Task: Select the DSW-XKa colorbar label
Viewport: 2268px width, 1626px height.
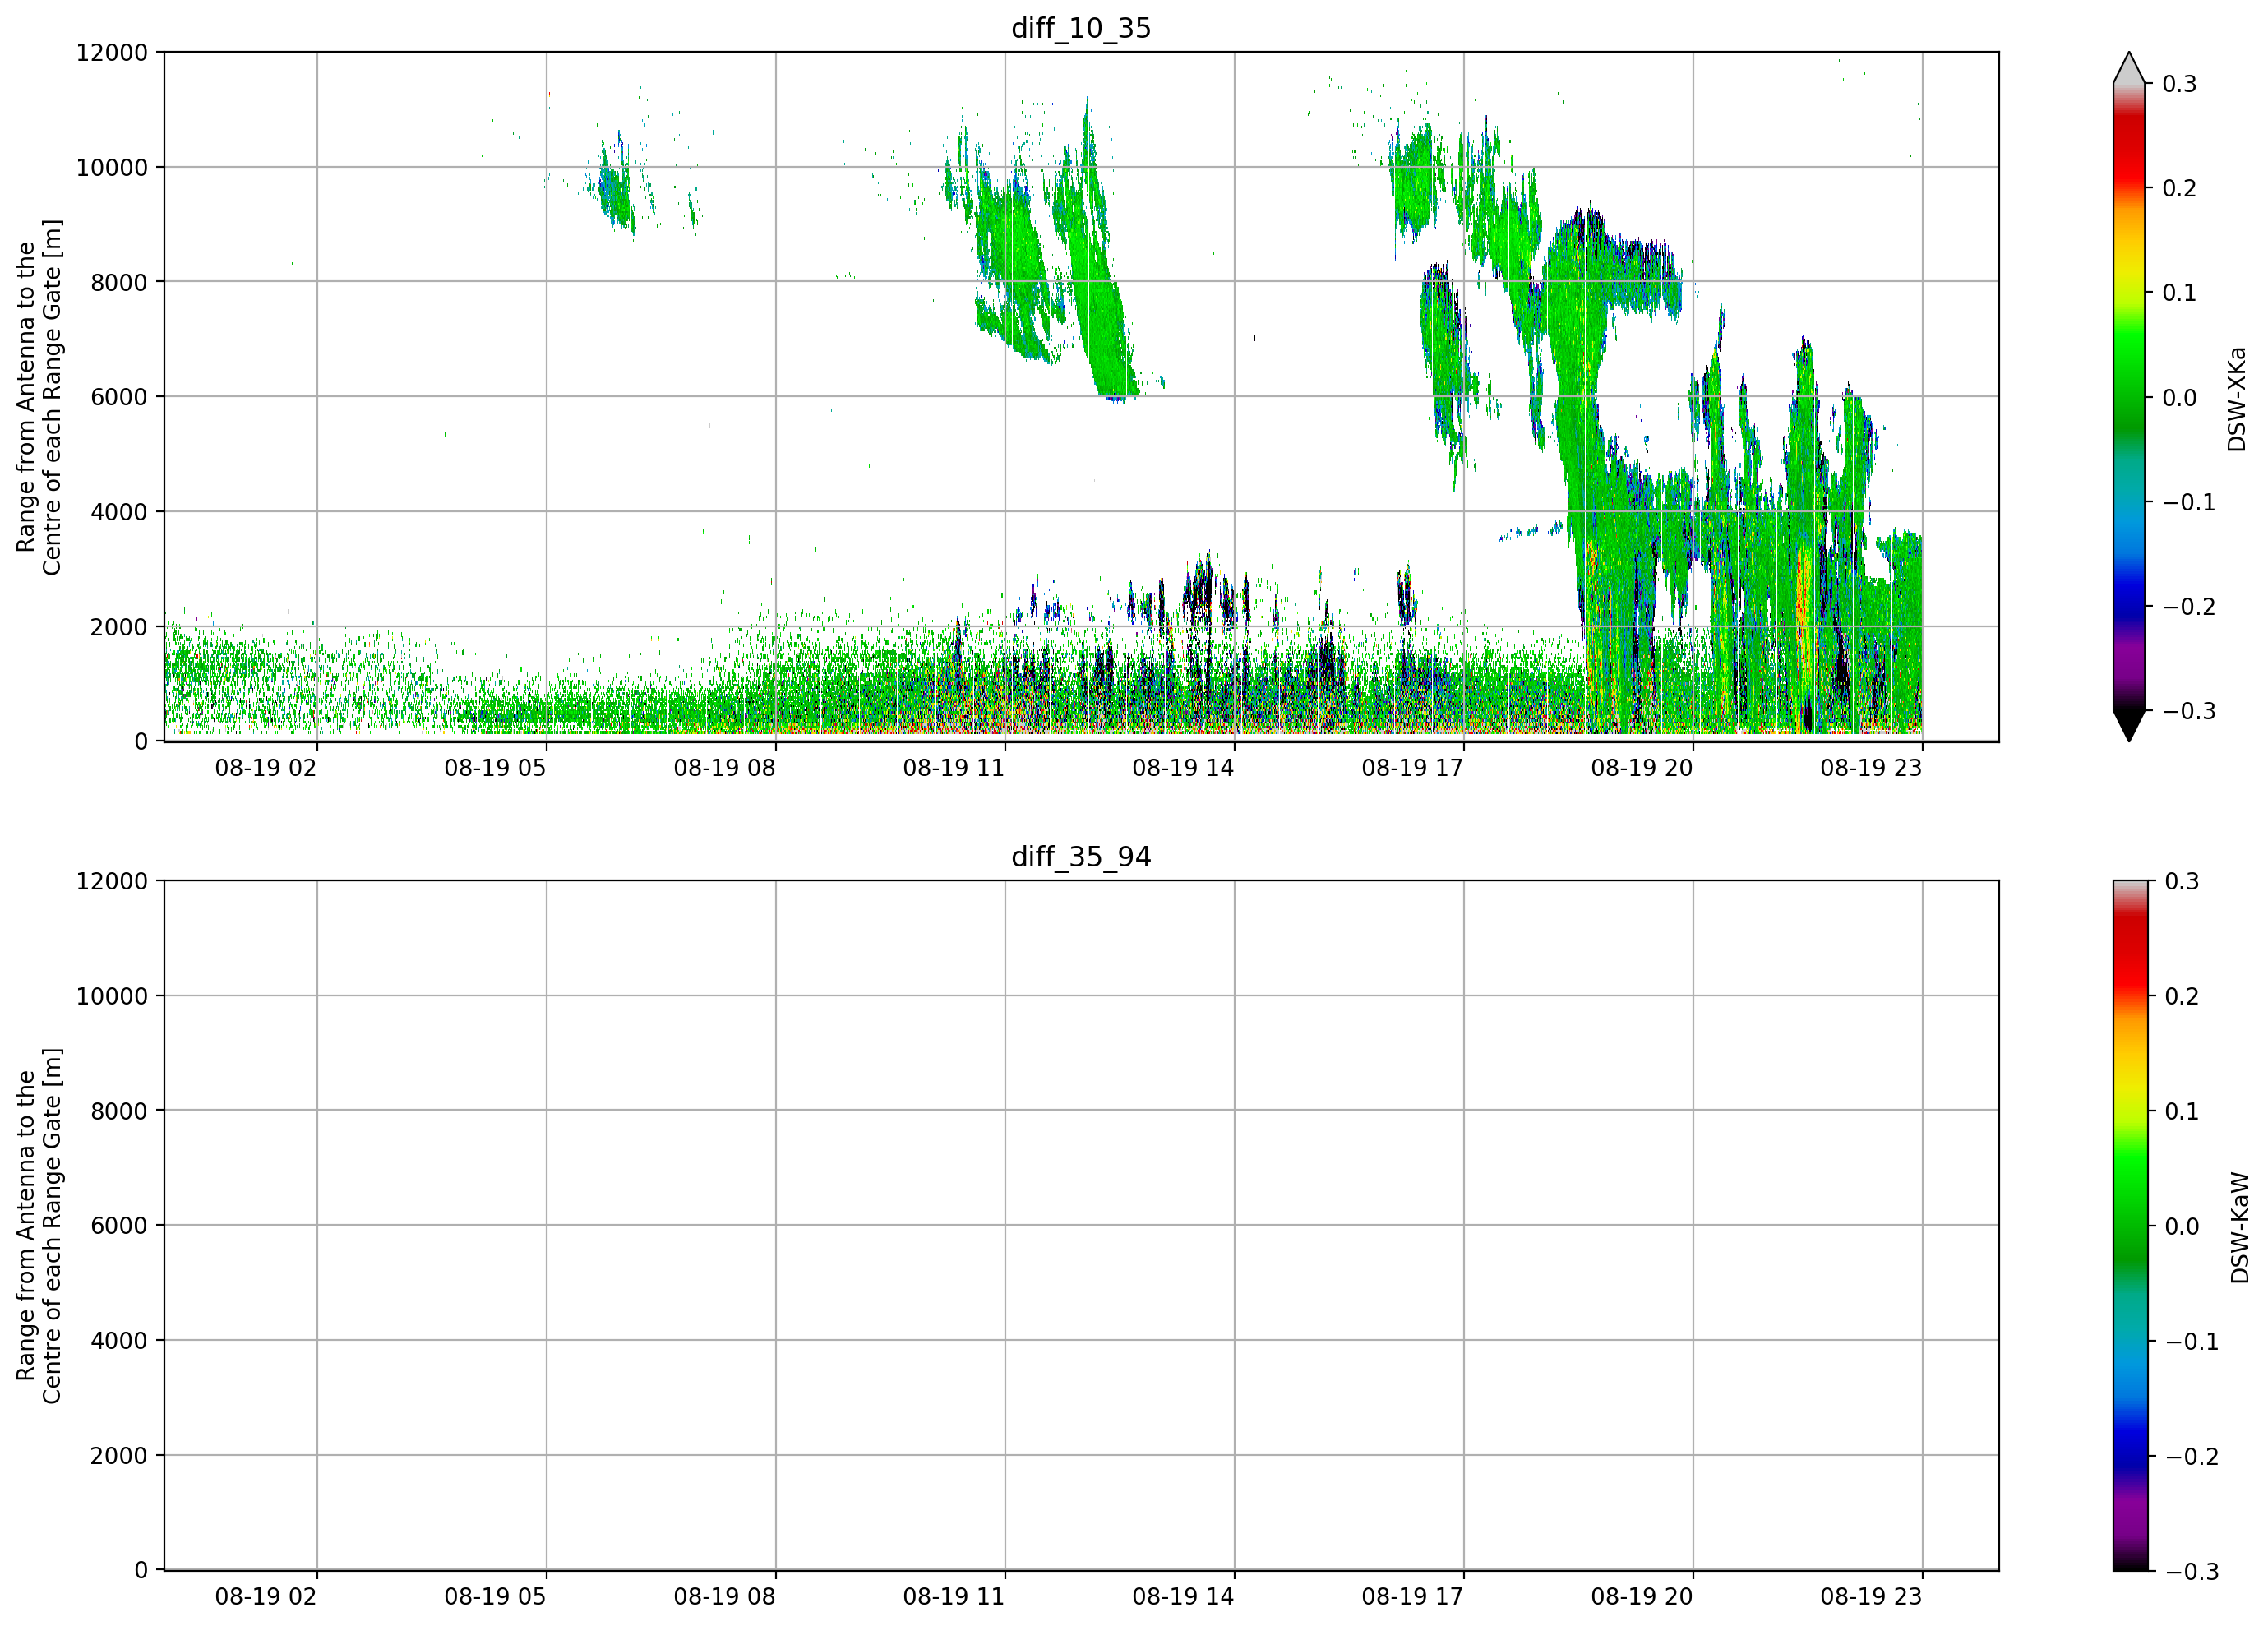Action: [x=2237, y=399]
